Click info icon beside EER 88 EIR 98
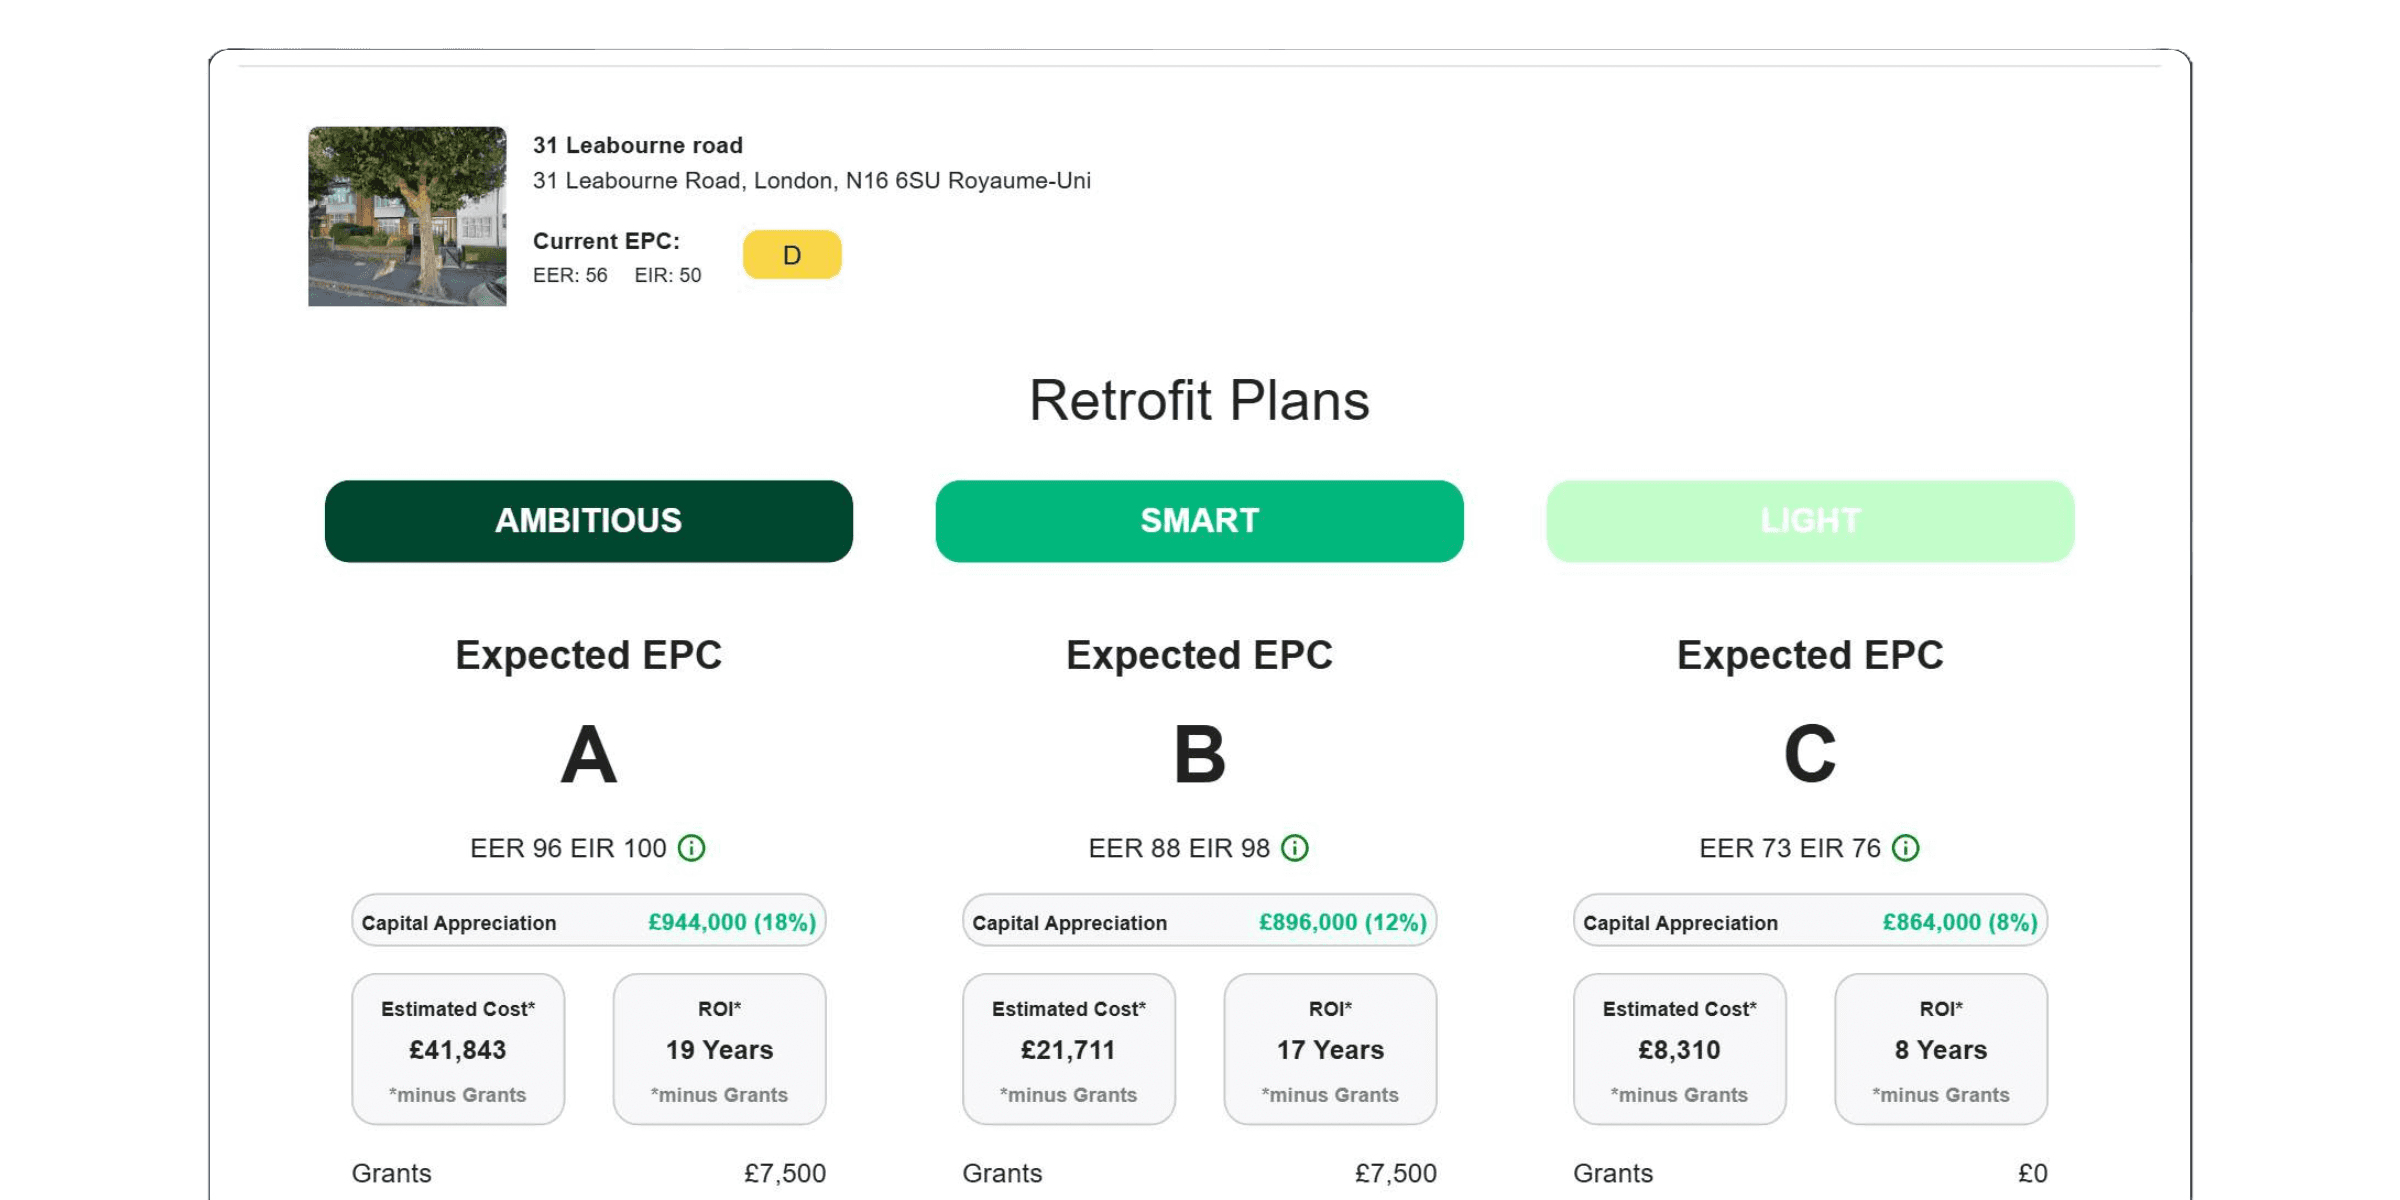Image resolution: width=2400 pixels, height=1200 pixels. pyautogui.click(x=1295, y=848)
